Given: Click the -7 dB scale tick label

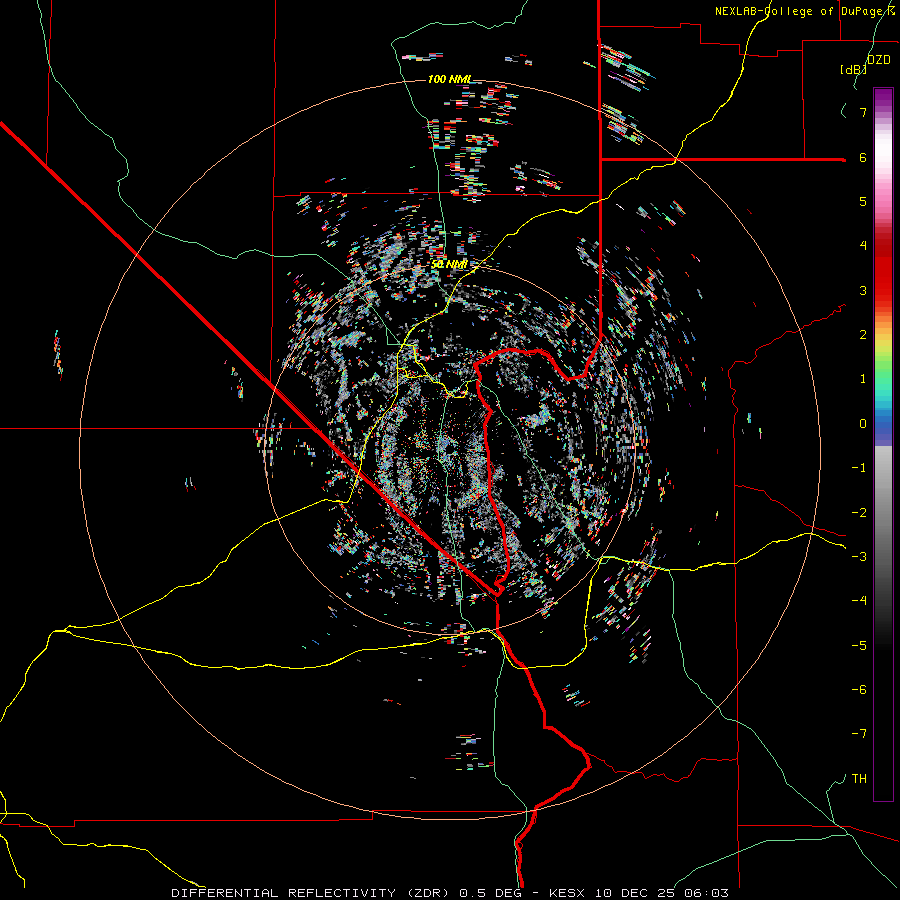Looking at the screenshot, I should [858, 734].
